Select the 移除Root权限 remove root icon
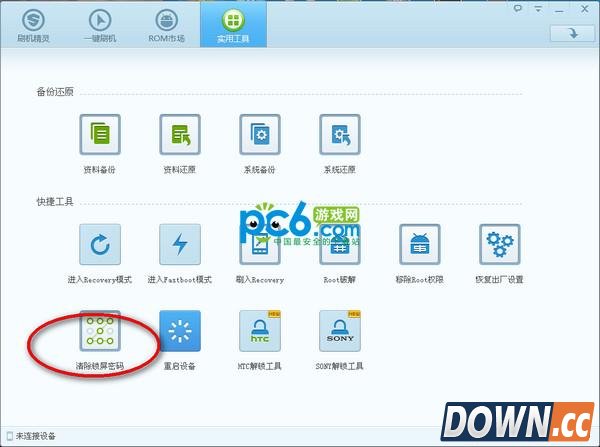Viewport: 600px width, 447px height. point(420,244)
